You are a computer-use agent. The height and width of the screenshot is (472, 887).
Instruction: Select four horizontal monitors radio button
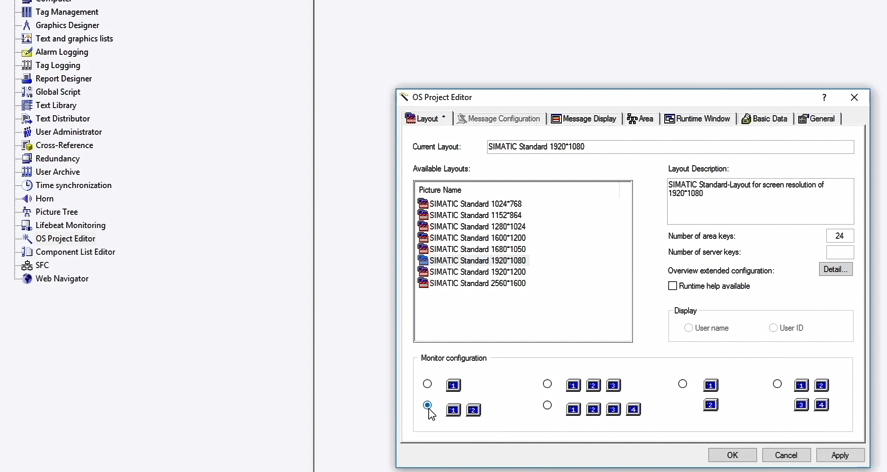pyautogui.click(x=547, y=405)
